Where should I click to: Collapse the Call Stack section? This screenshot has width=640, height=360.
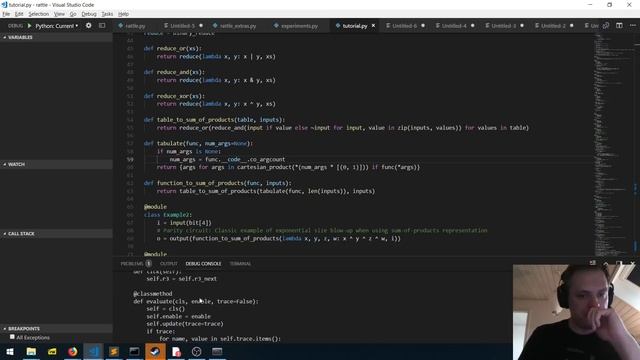coord(56,233)
